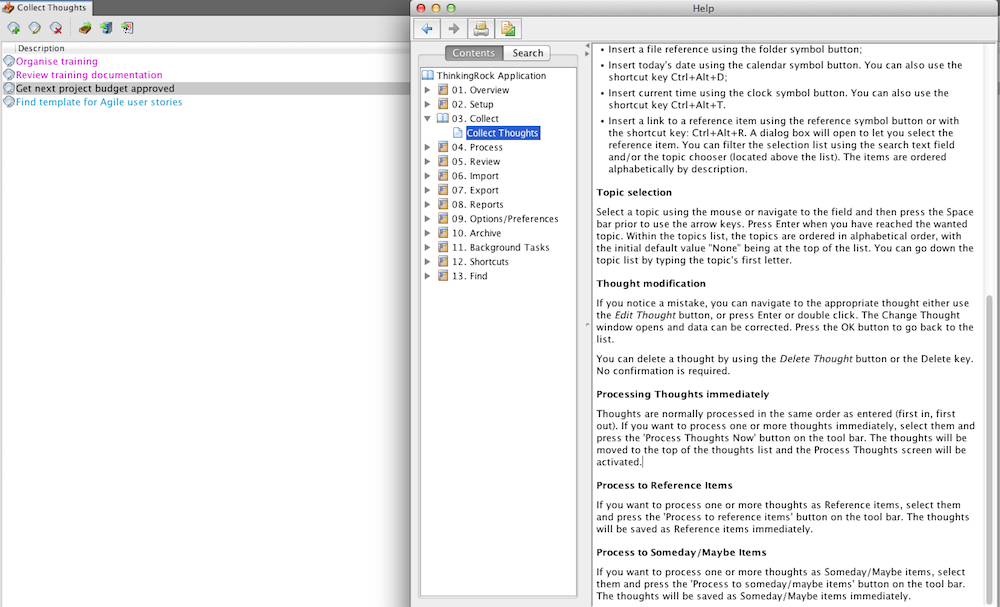1000x607 pixels.
Task: Click Process to Someday/Maybe items icon
Action: pos(127,28)
